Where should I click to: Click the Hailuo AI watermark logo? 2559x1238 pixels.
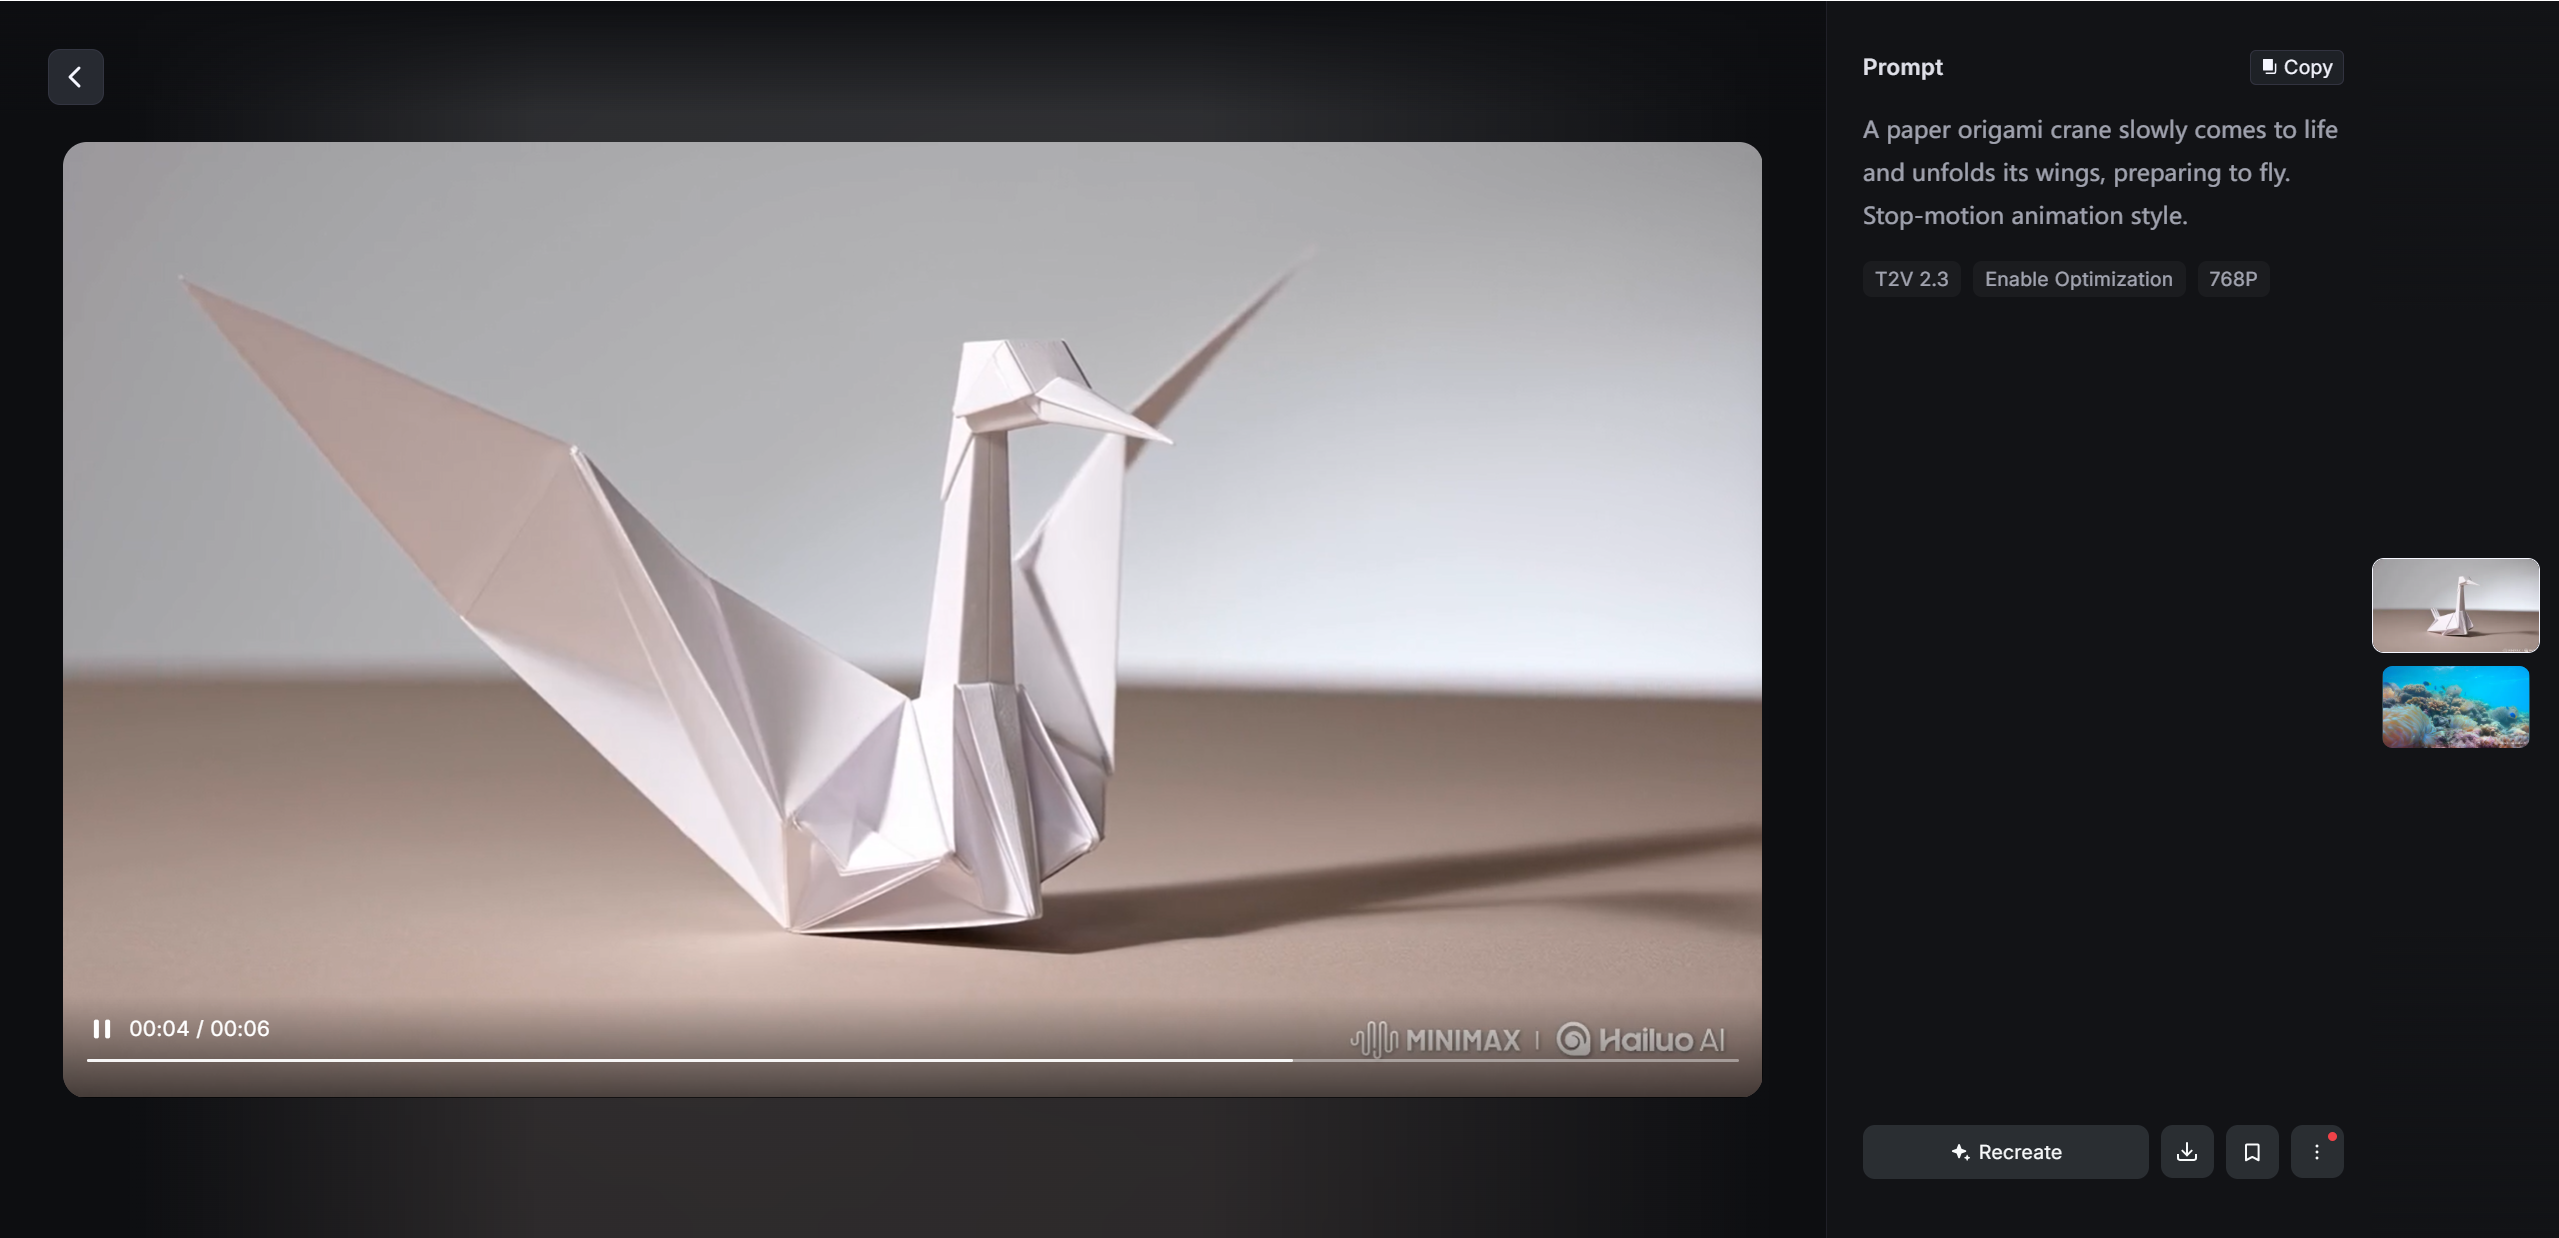(x=1640, y=1040)
